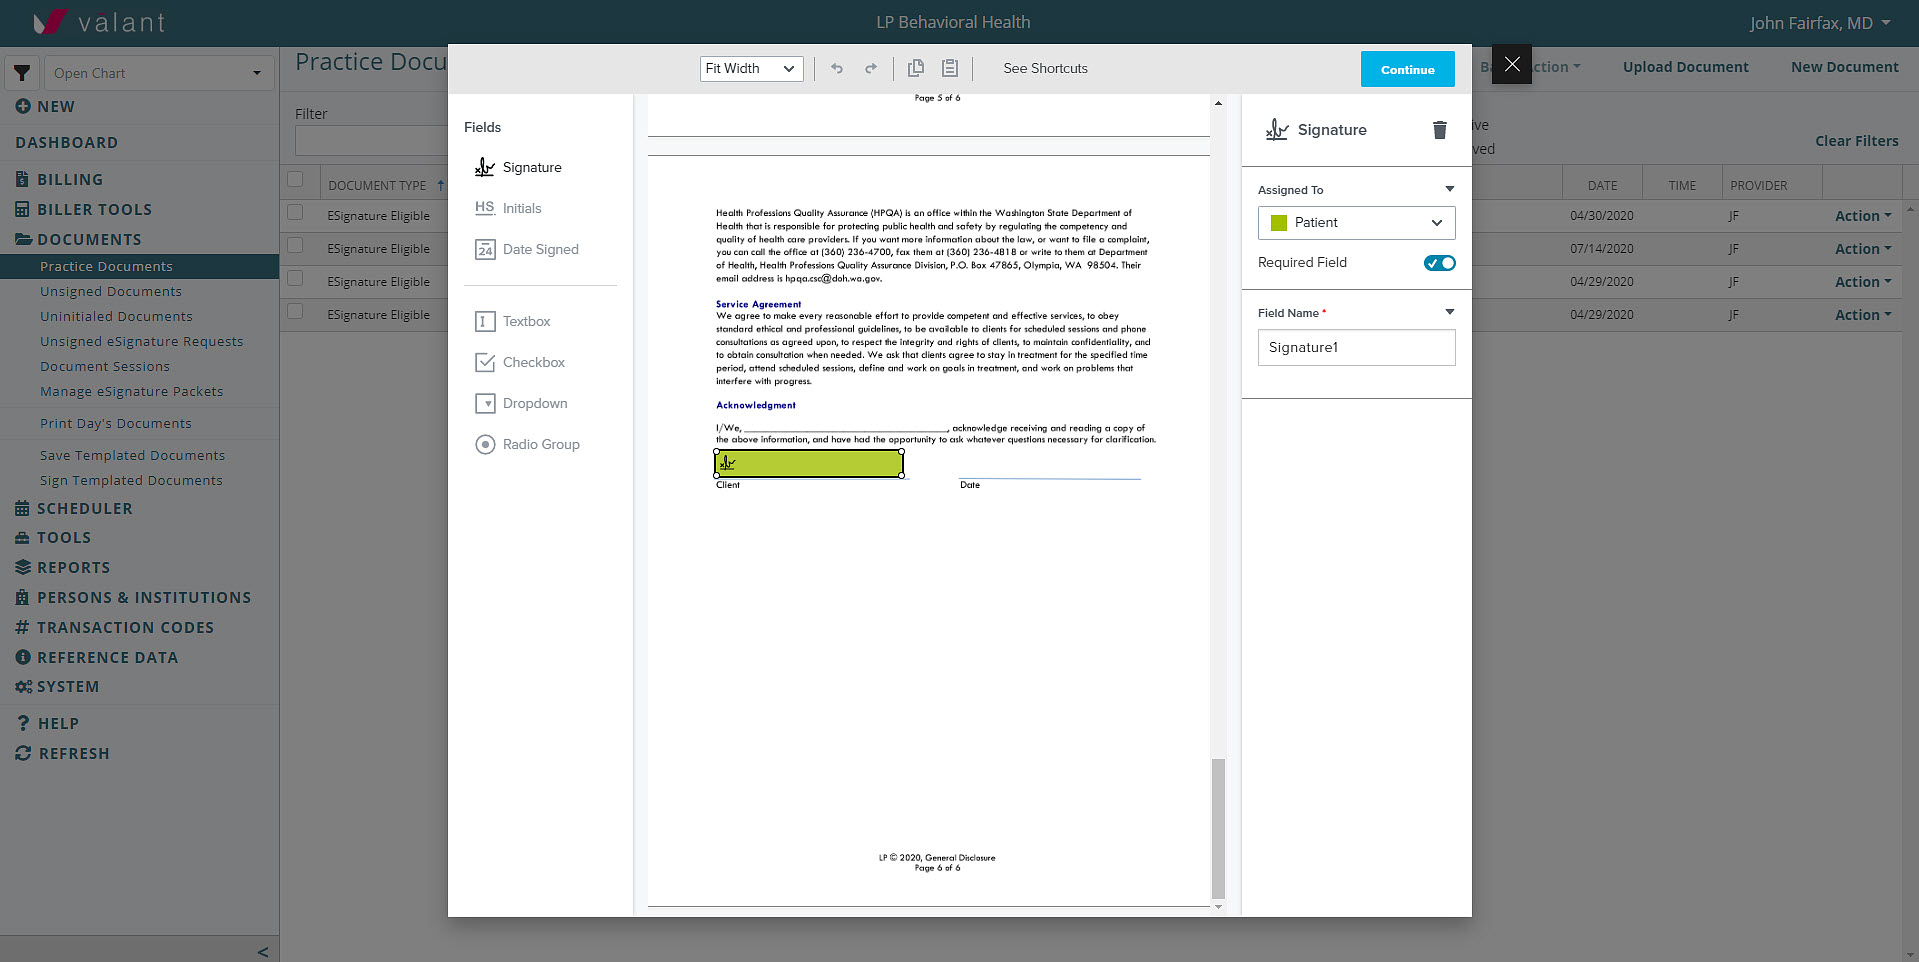Check the first ESignature Eligible row checkbox
The height and width of the screenshot is (962, 1919).
pos(297,212)
